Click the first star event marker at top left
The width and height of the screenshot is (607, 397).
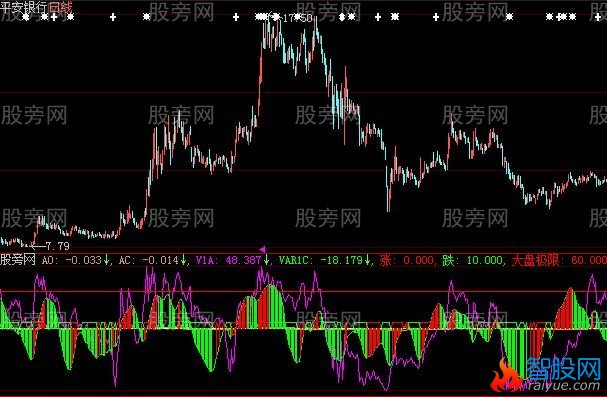pos(26,17)
